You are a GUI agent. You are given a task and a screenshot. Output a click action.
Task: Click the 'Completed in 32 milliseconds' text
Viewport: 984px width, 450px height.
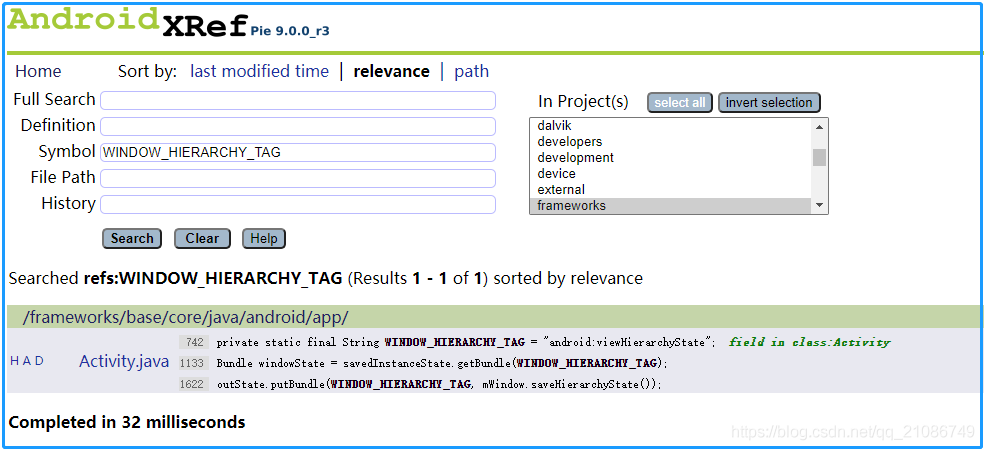coord(127,422)
